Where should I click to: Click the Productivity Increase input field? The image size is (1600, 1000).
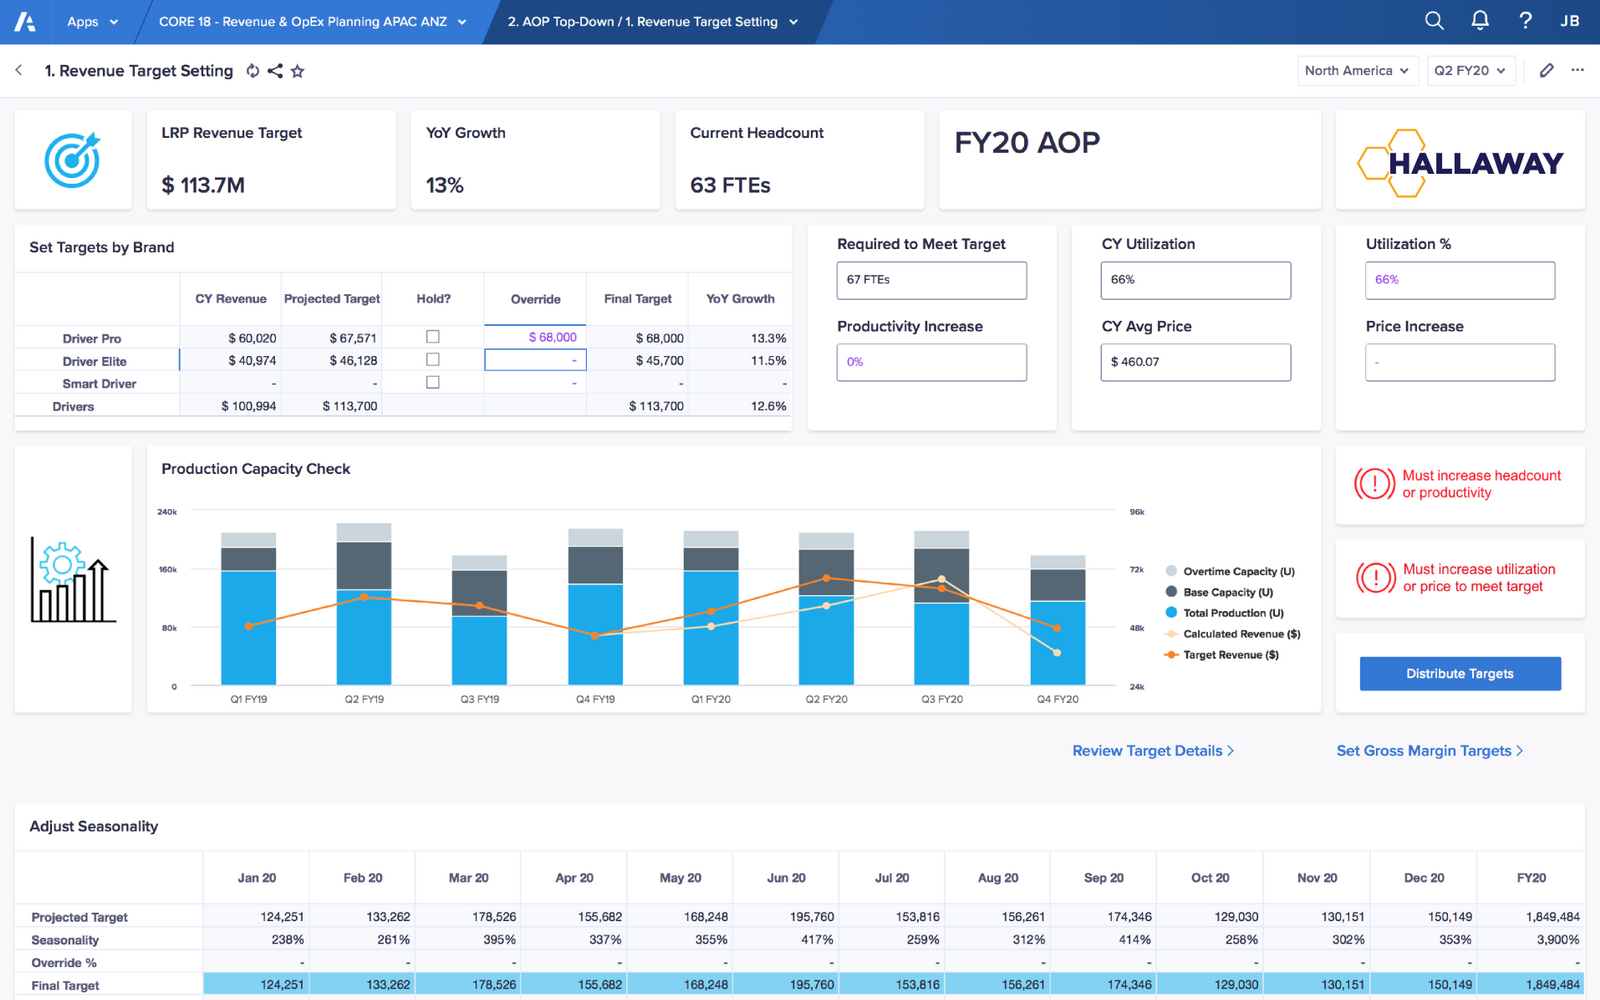click(x=931, y=362)
